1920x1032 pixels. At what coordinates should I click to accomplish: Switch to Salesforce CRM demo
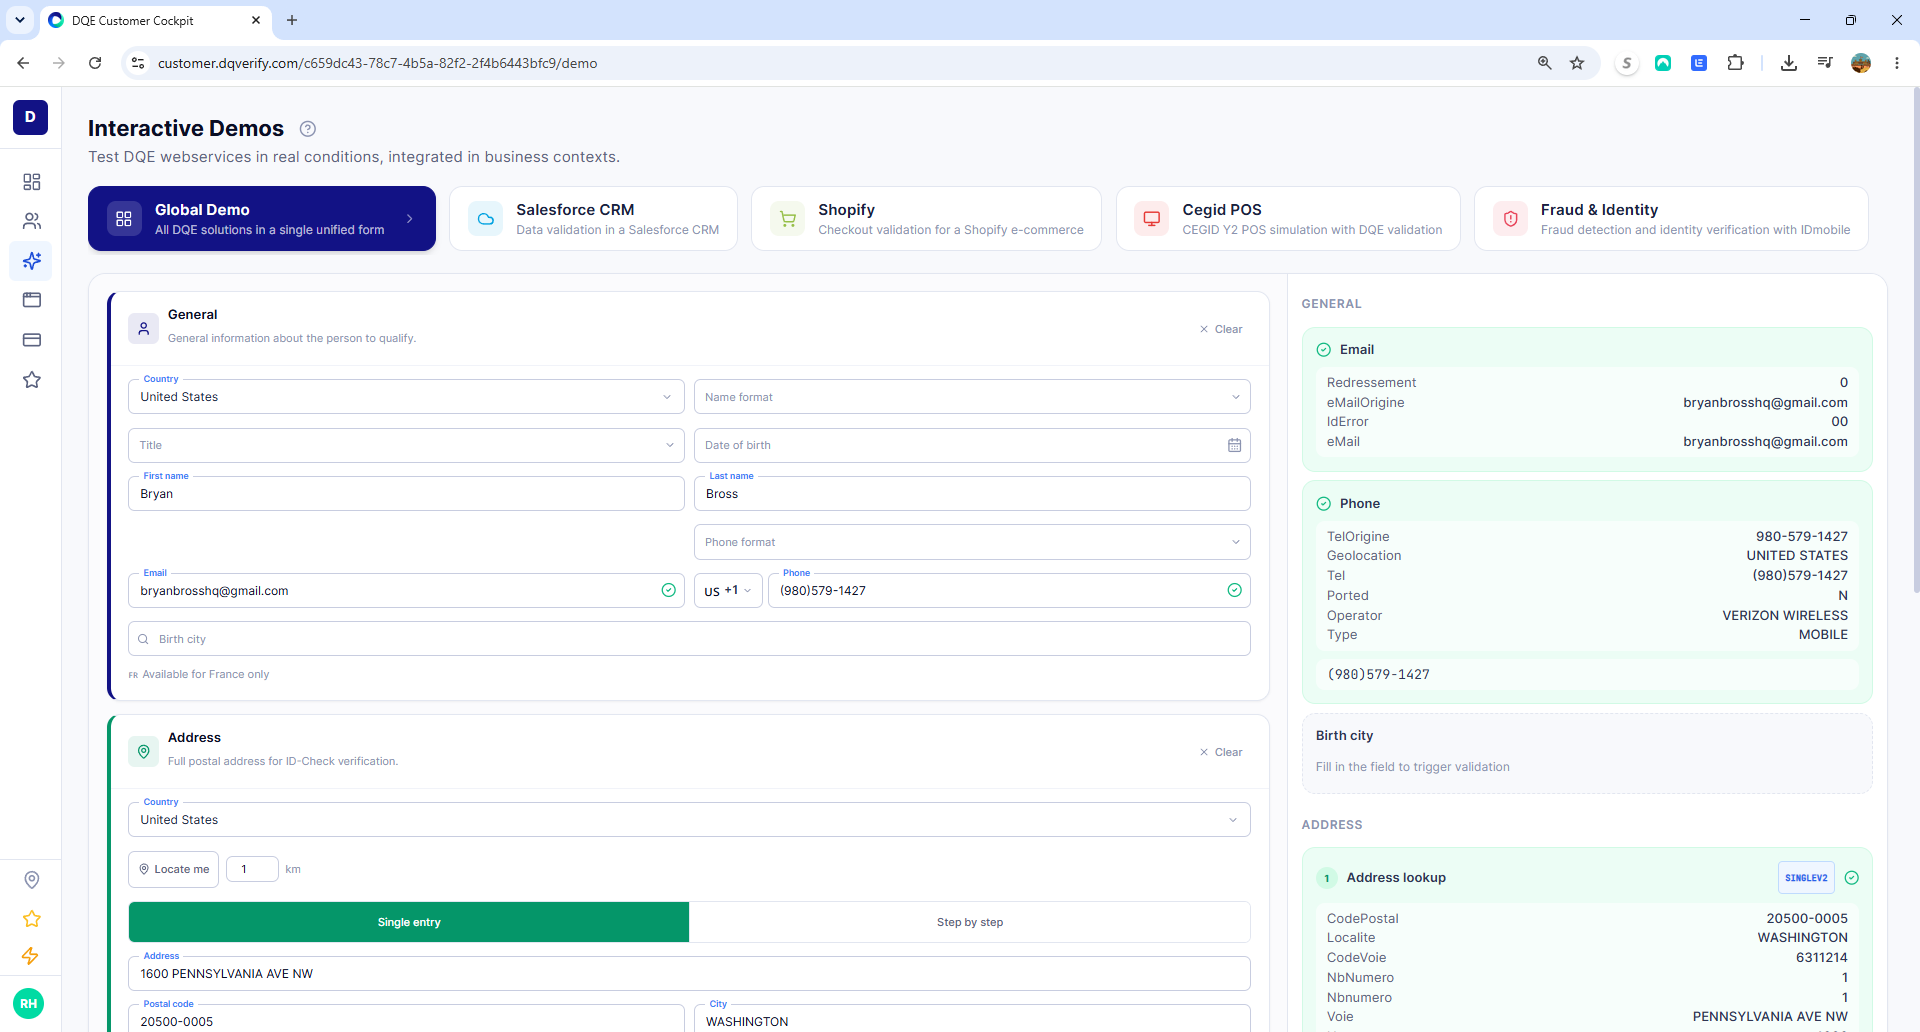point(593,219)
